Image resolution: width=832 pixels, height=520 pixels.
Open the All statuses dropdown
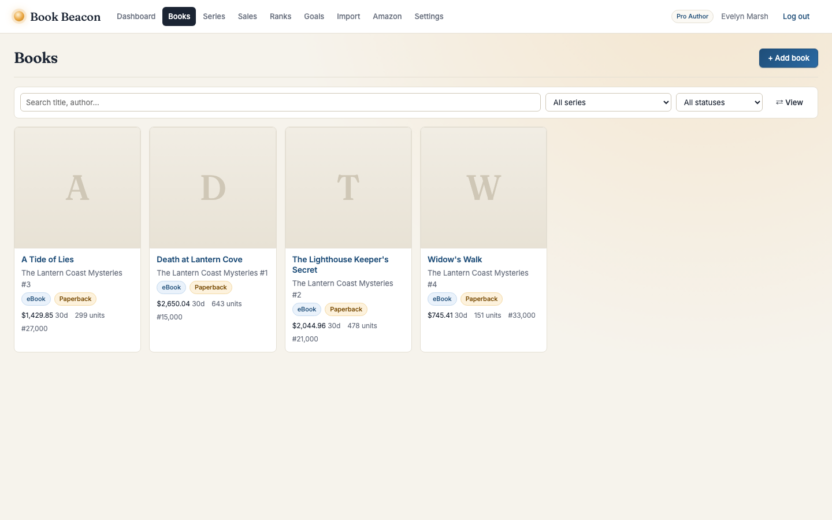tap(719, 102)
